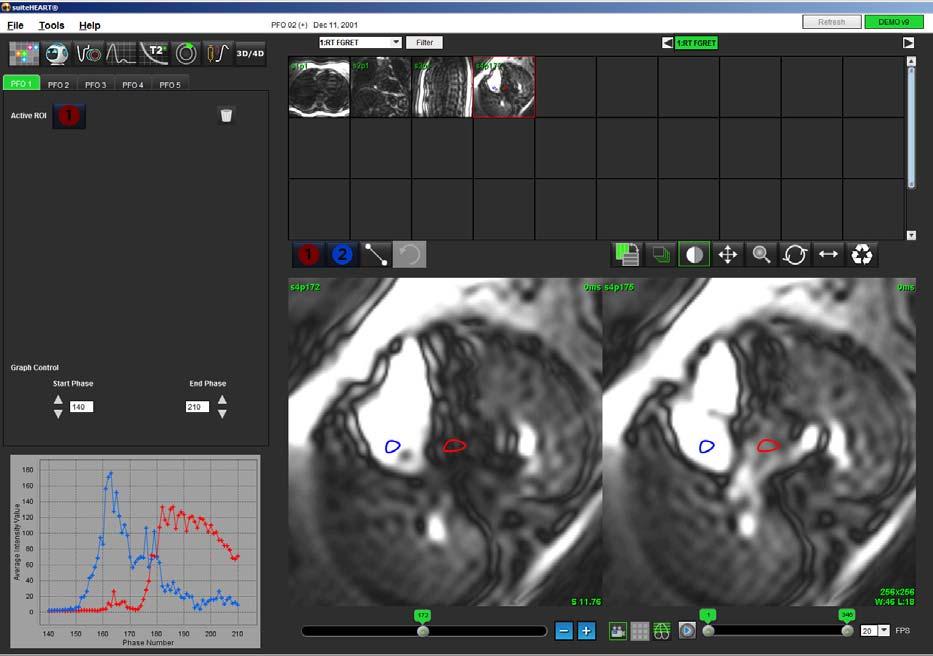
Task: Open the FPS value dropdown
Action: click(x=884, y=630)
